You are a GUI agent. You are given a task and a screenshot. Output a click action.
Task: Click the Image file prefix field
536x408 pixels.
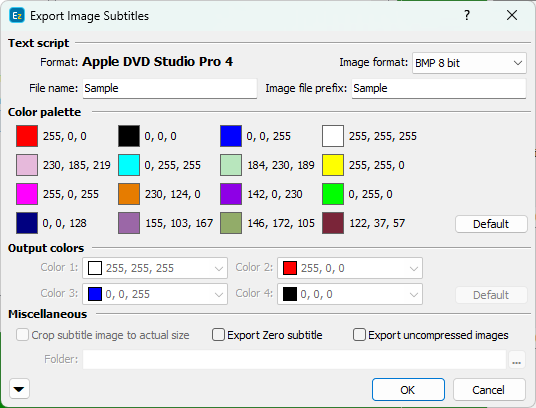coord(439,89)
